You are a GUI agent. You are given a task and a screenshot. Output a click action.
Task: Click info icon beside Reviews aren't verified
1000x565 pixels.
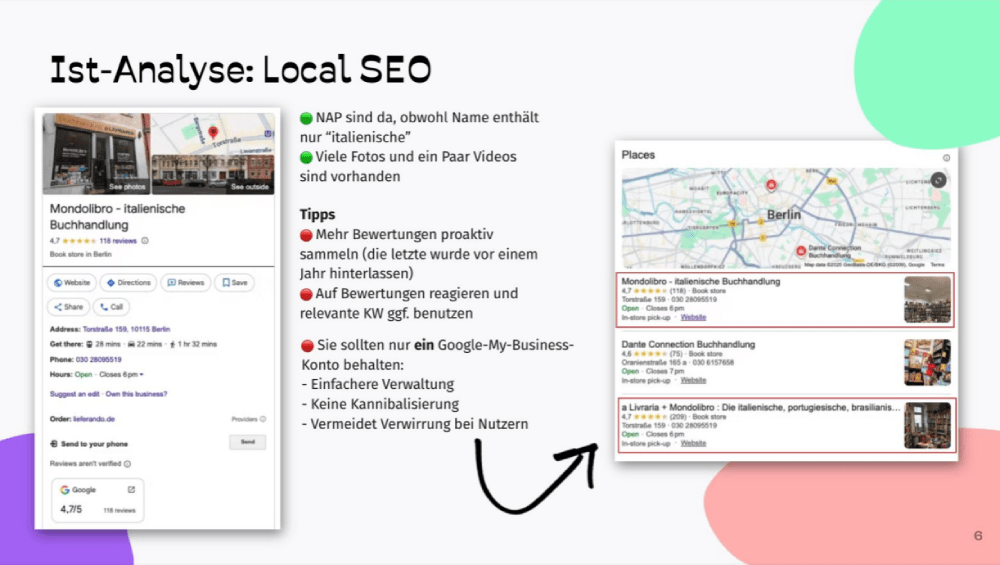coord(128,464)
